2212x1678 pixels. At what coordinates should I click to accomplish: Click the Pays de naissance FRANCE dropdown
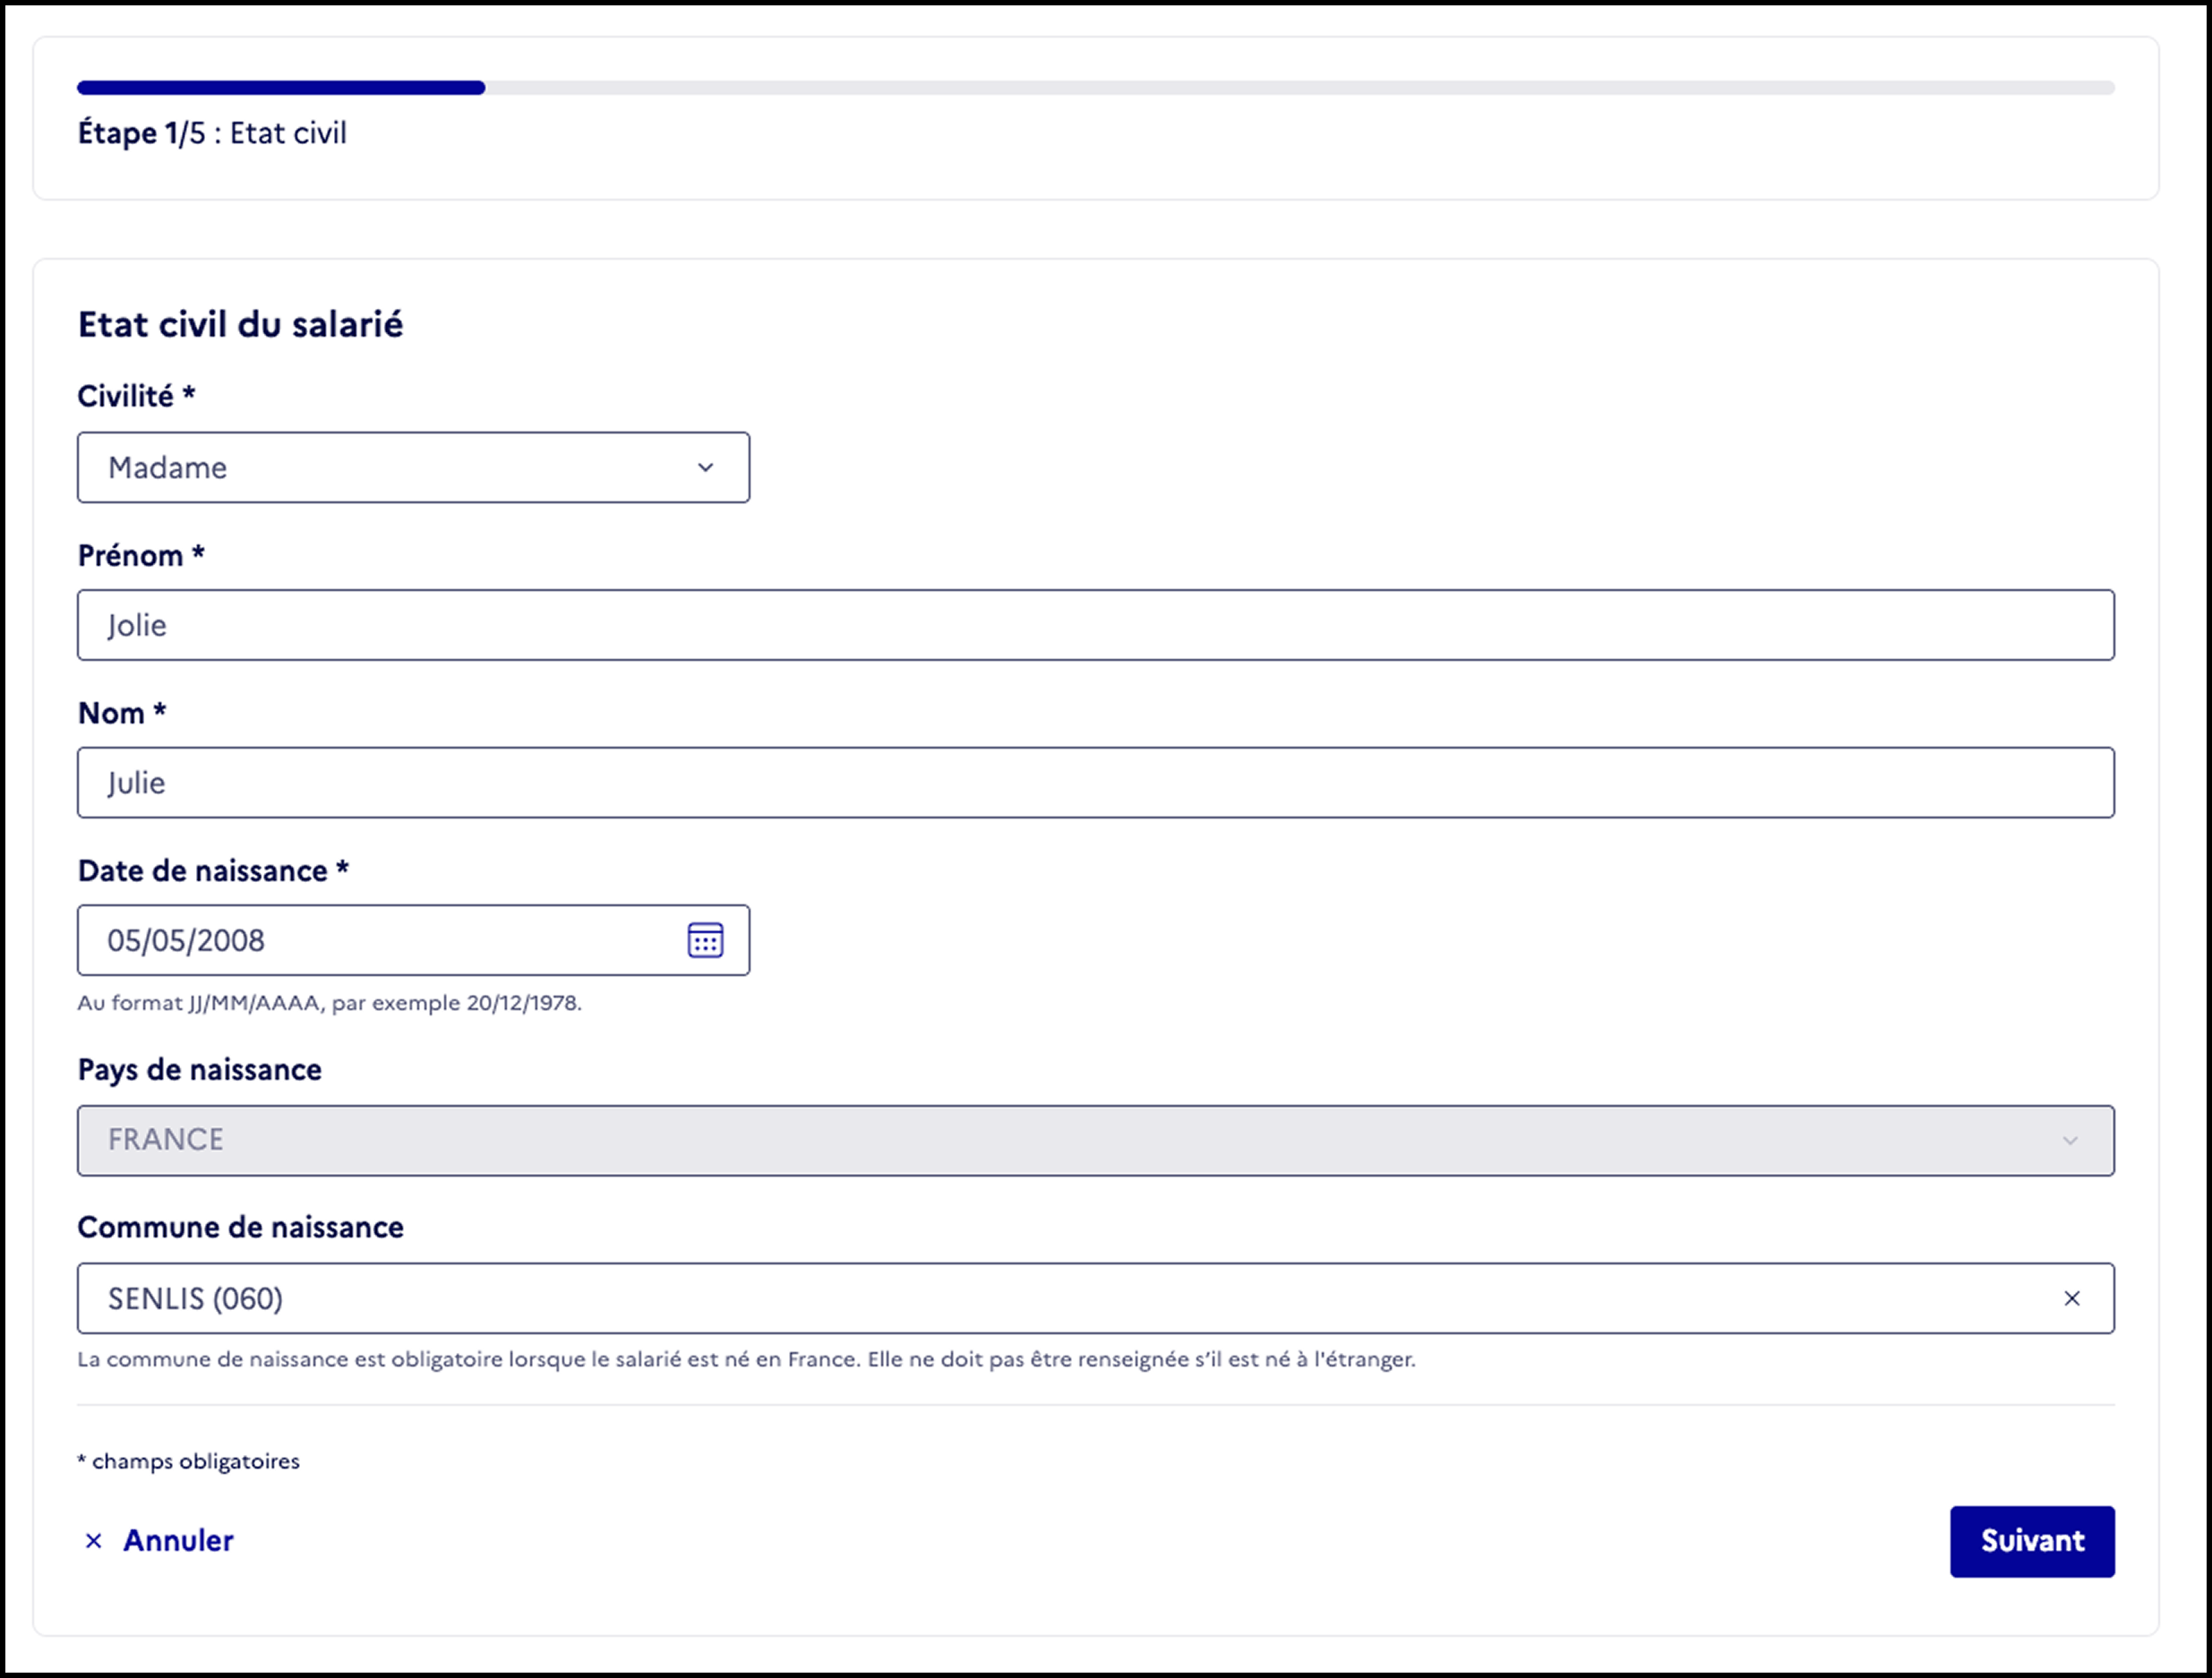pos(1096,1140)
